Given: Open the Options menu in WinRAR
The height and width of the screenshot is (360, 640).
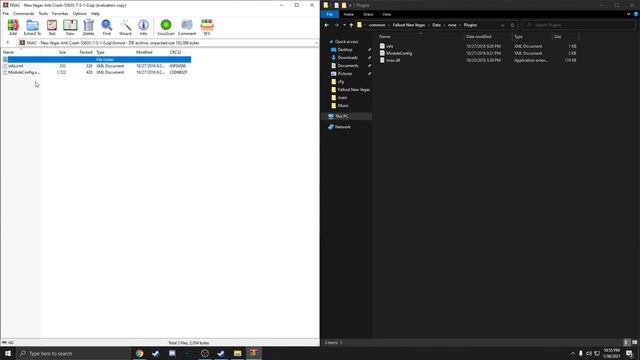Looking at the screenshot, I should click(x=80, y=13).
